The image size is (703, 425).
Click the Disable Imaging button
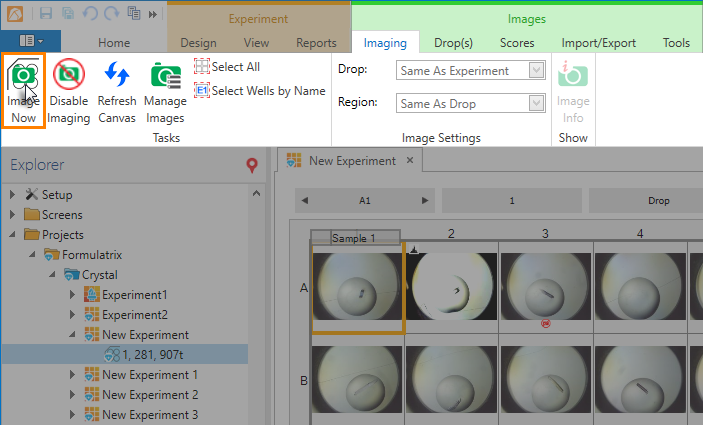pos(69,91)
